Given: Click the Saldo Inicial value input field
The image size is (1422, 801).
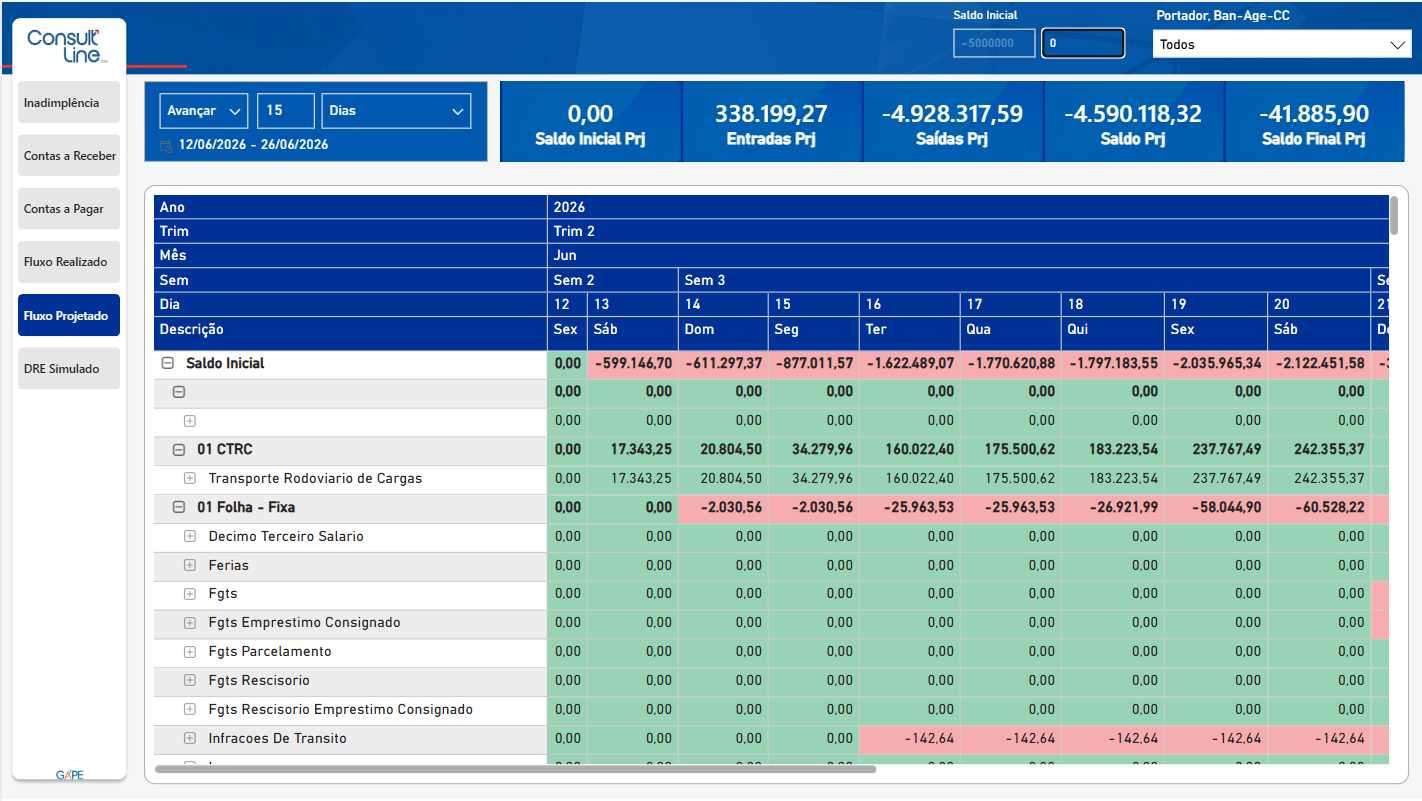Looking at the screenshot, I should click(x=1083, y=43).
